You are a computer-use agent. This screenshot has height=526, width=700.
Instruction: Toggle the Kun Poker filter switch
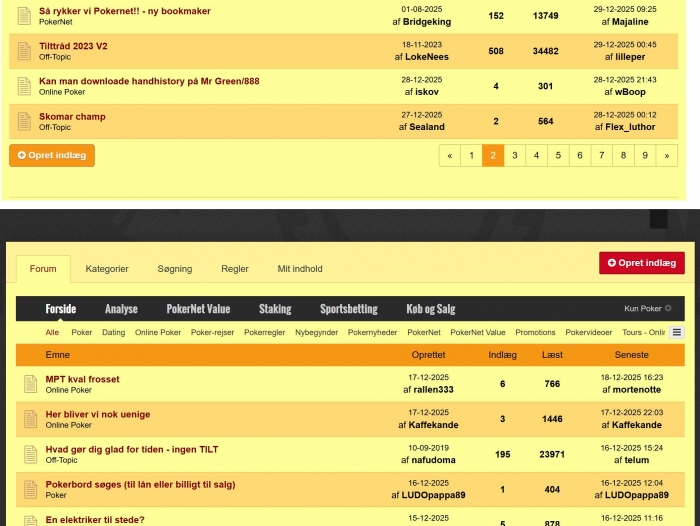[668, 309]
